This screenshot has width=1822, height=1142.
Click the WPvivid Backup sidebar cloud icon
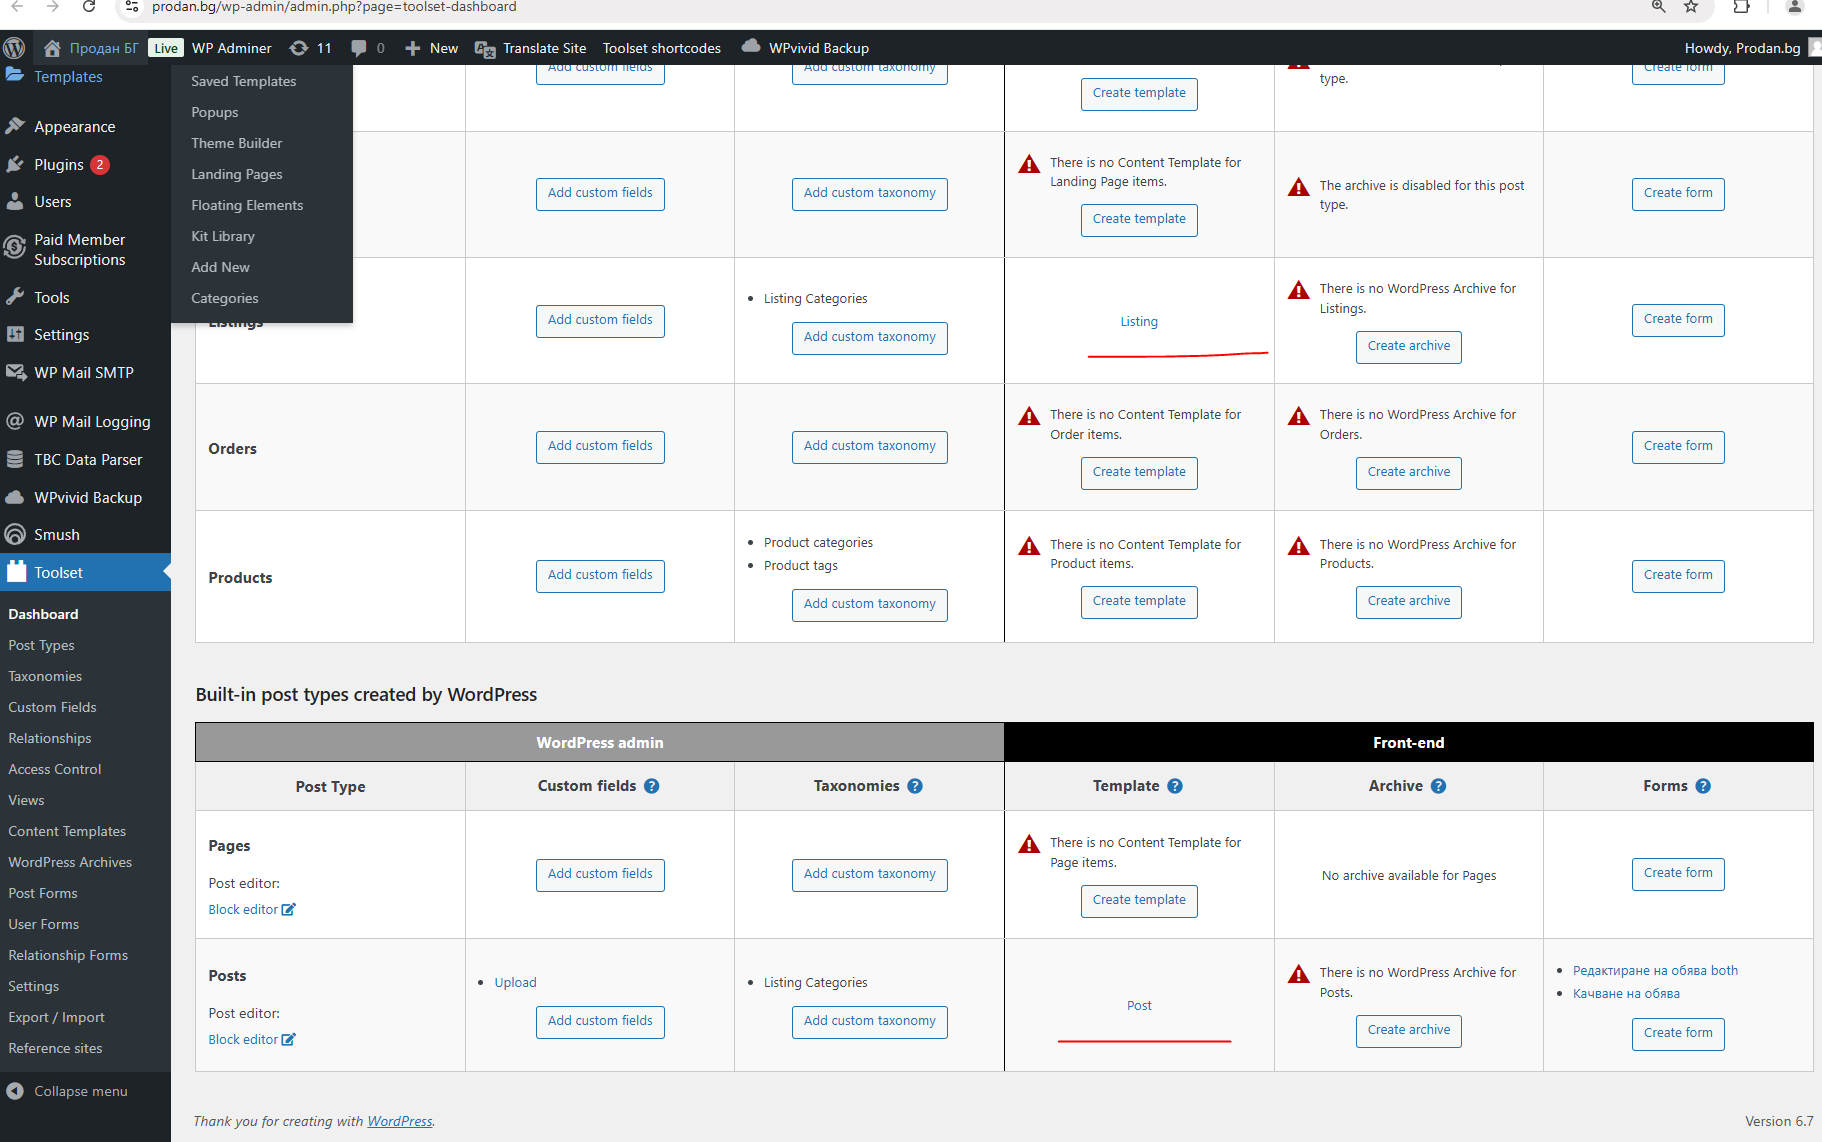[x=15, y=497]
